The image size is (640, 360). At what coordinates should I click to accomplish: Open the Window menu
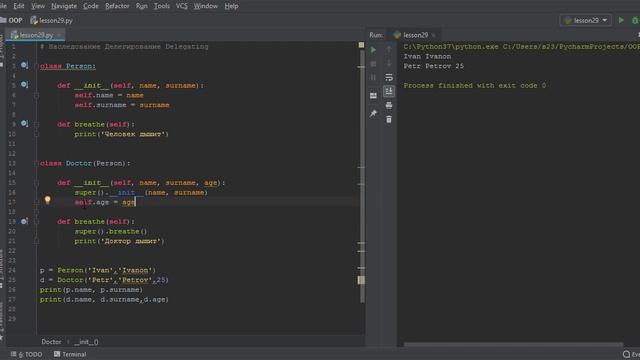(x=206, y=6)
